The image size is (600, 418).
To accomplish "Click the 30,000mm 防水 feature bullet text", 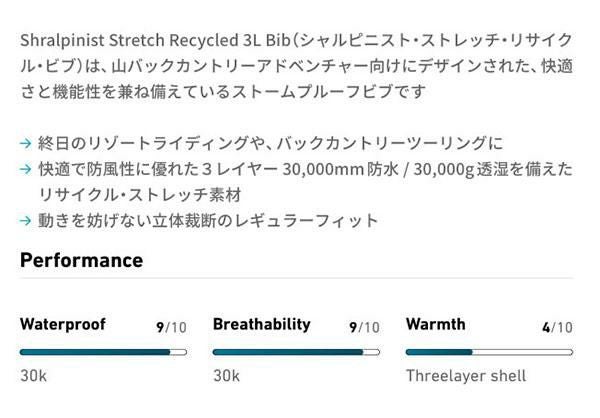I will pyautogui.click(x=300, y=168).
